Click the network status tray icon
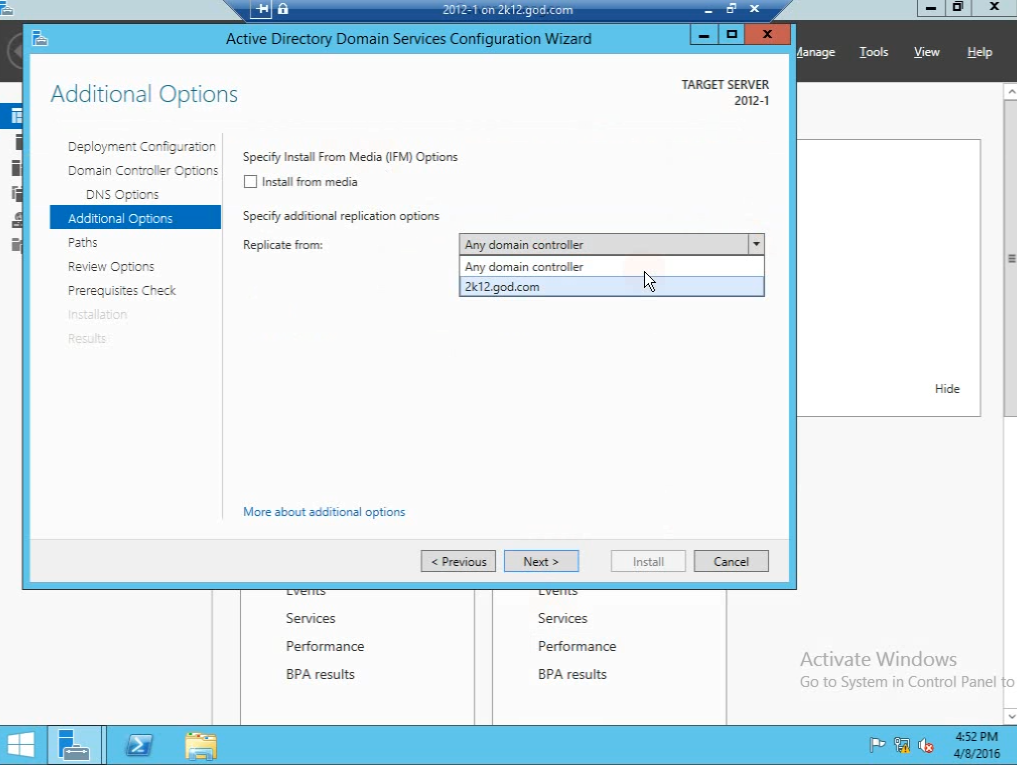 (902, 745)
